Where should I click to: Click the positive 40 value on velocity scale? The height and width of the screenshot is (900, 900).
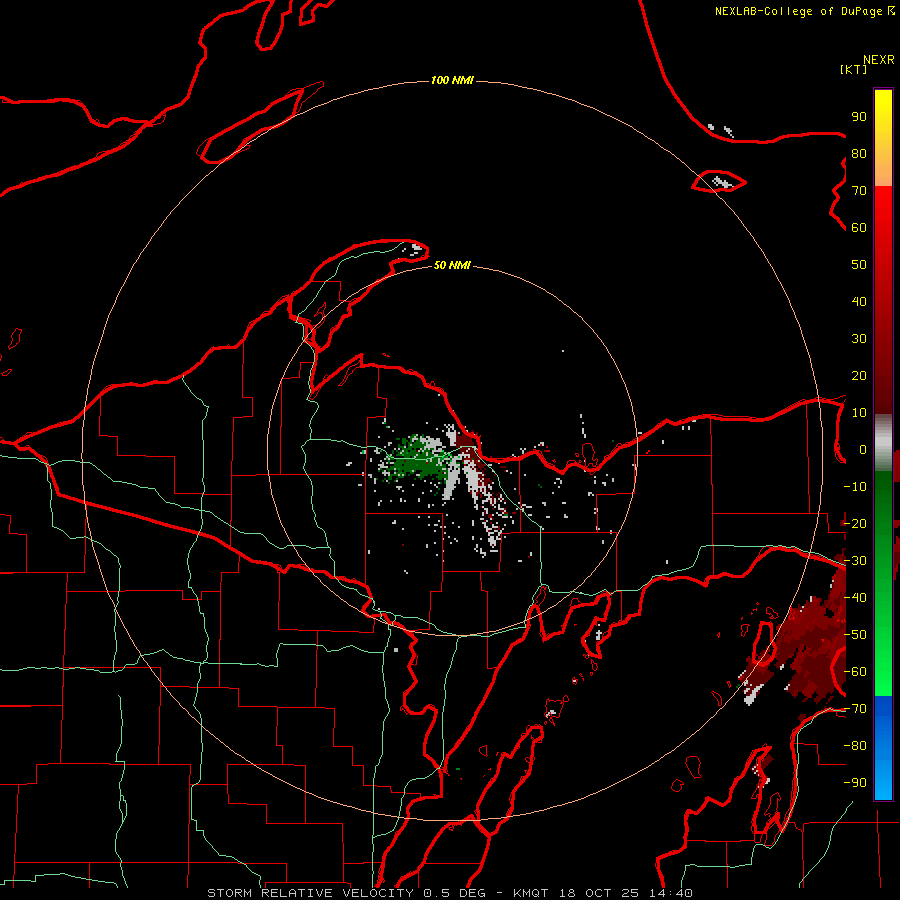pyautogui.click(x=859, y=301)
